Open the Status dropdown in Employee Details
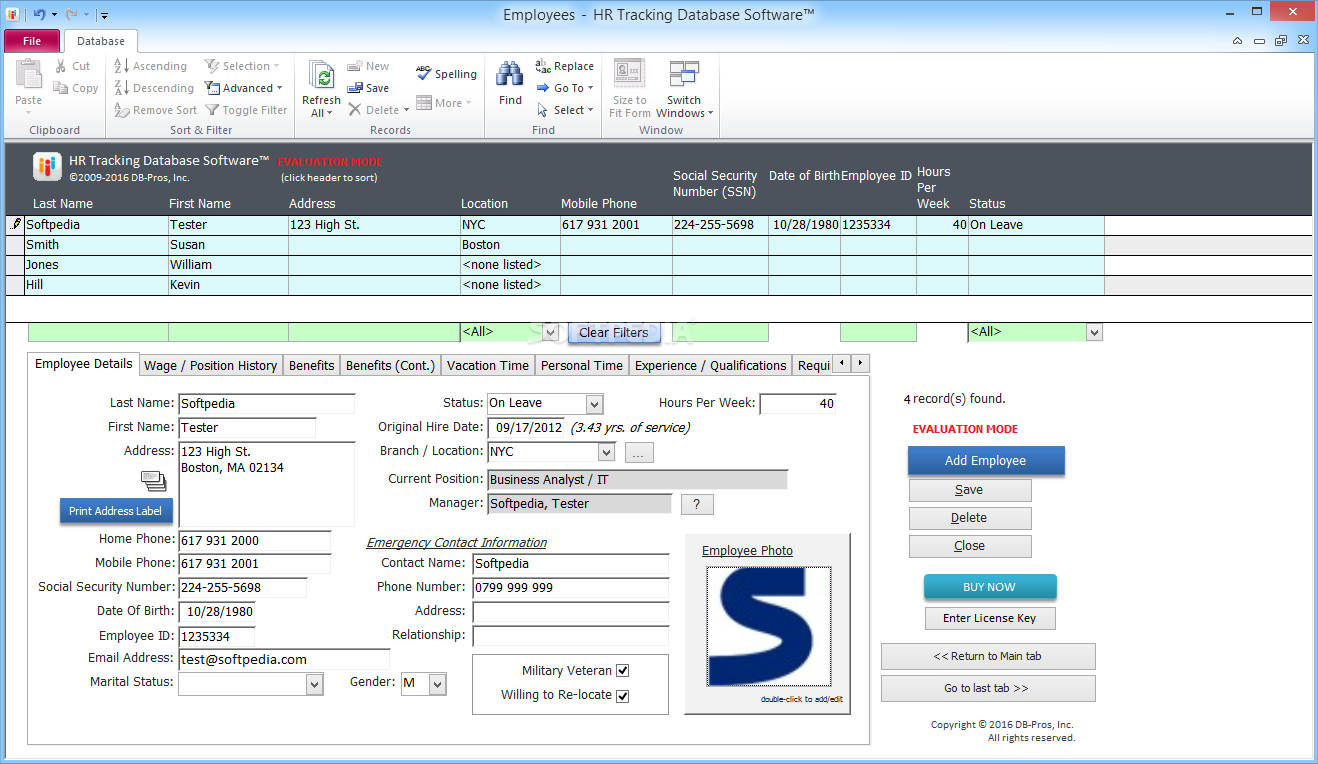 click(x=594, y=404)
